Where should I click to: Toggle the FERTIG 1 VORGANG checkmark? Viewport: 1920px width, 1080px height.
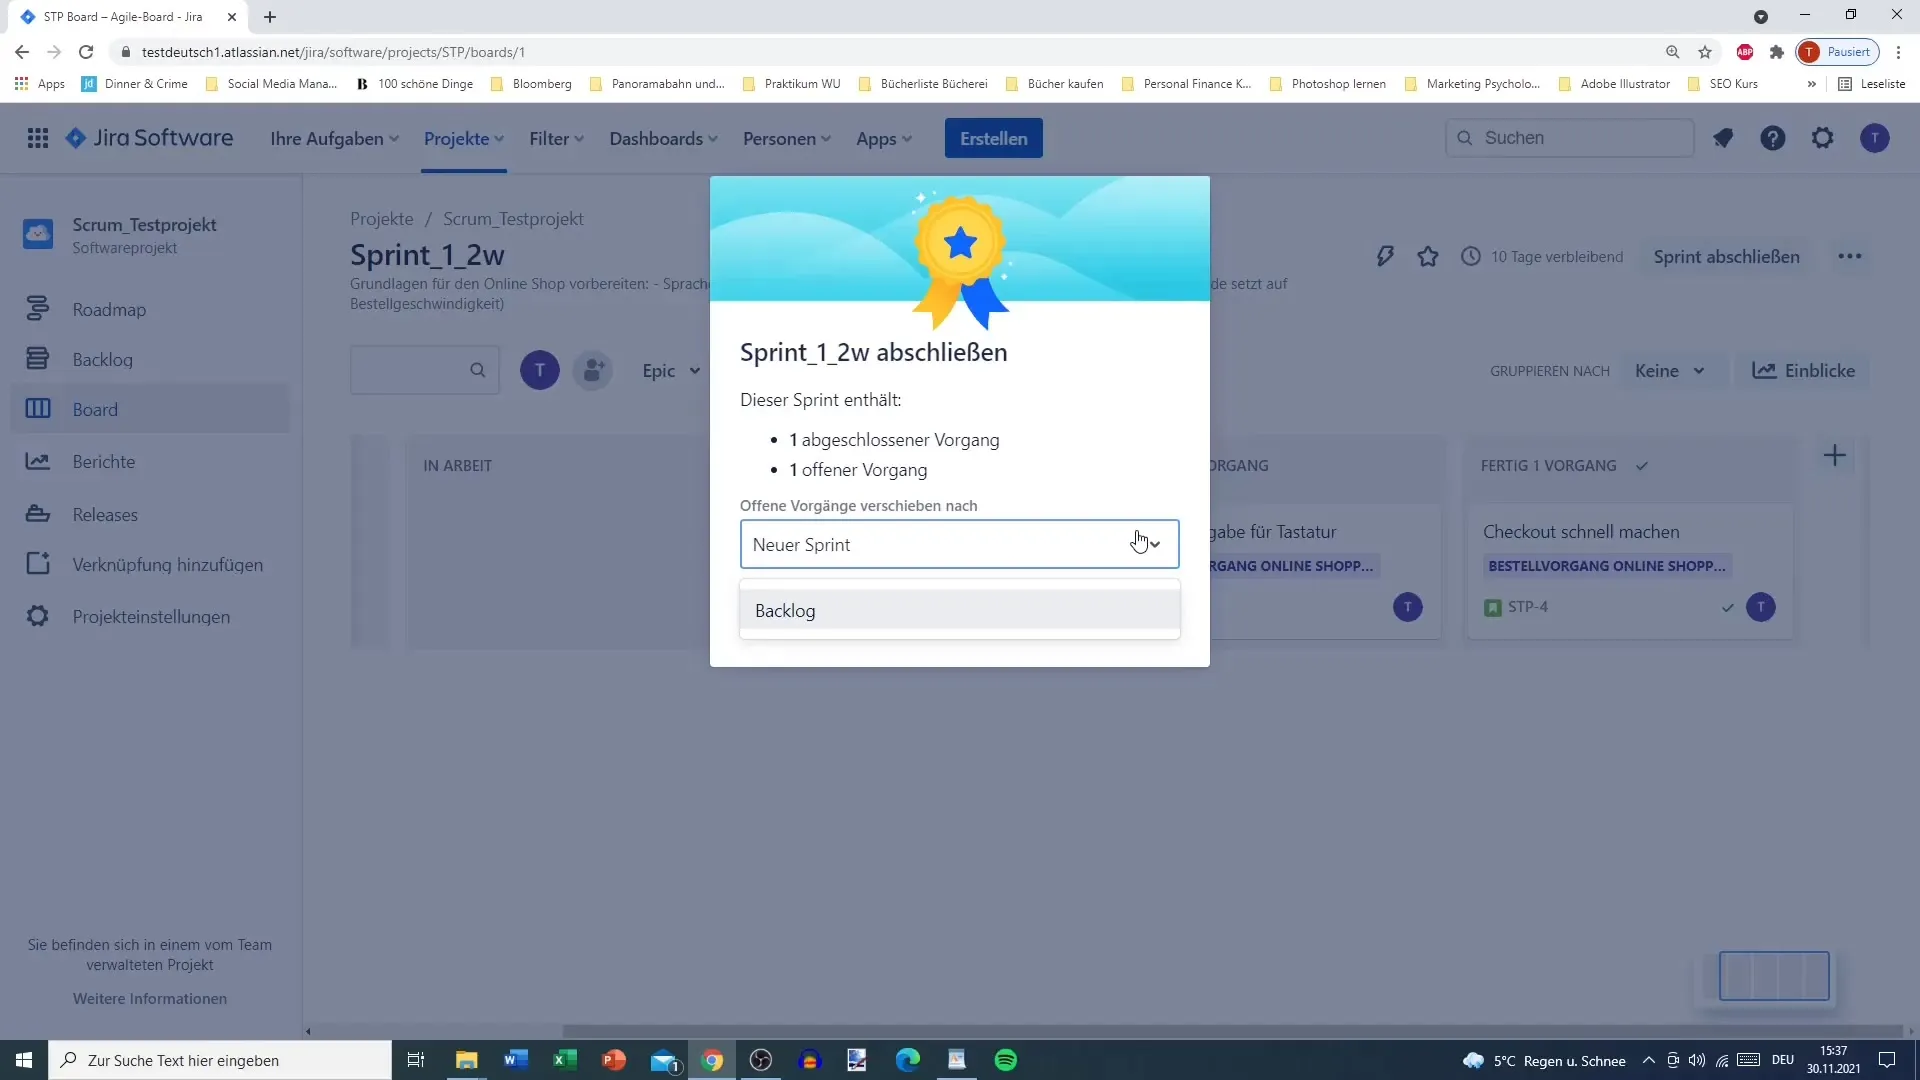click(1644, 465)
